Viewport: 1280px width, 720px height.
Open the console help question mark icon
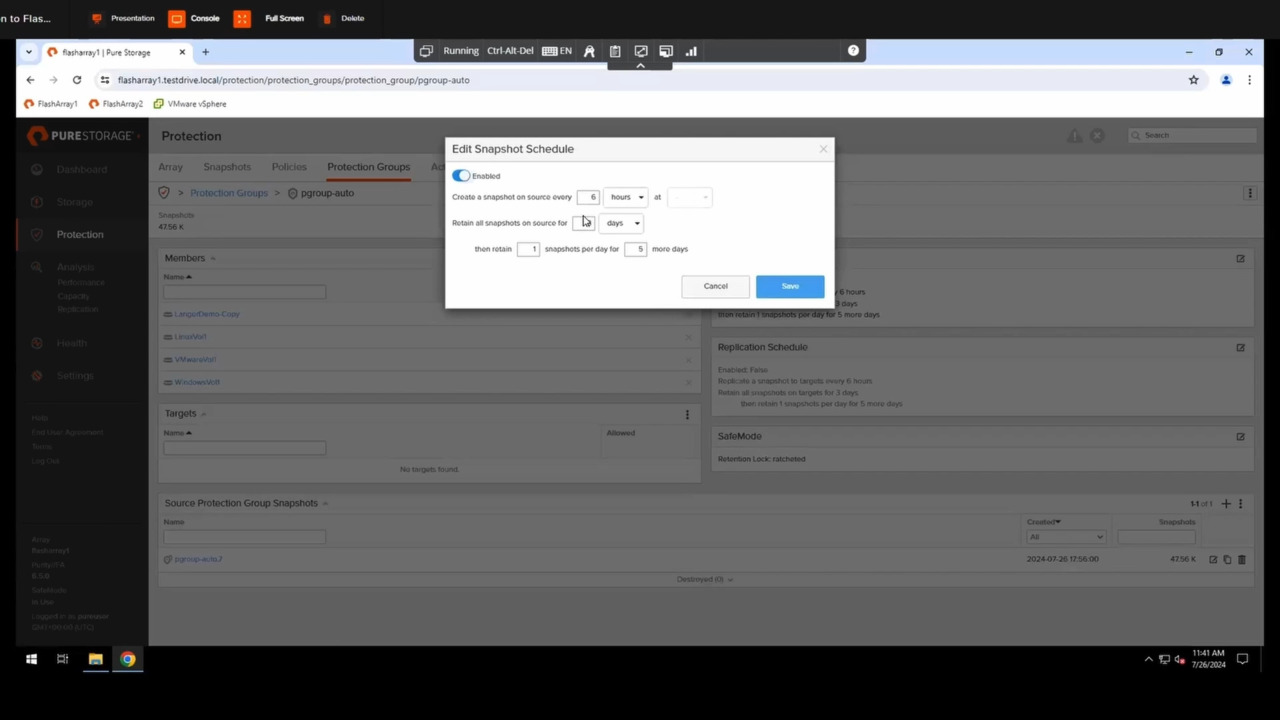click(x=853, y=51)
